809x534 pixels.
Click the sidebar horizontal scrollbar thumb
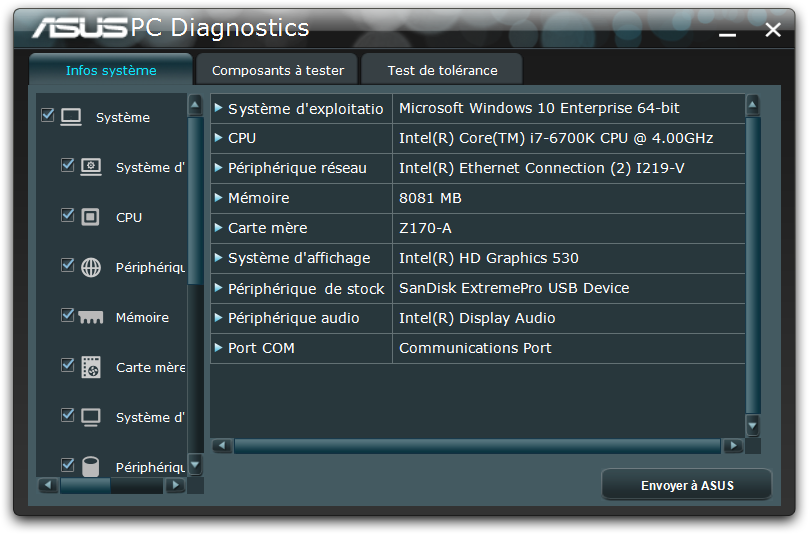pos(85,485)
